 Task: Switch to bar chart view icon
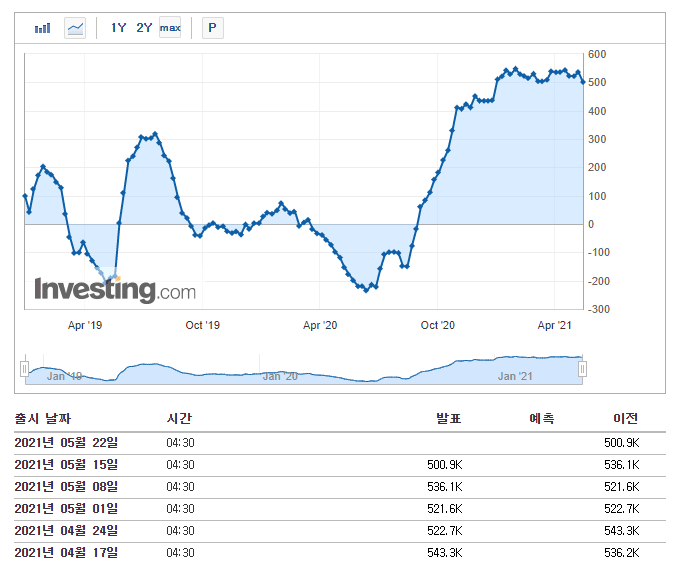pos(42,28)
